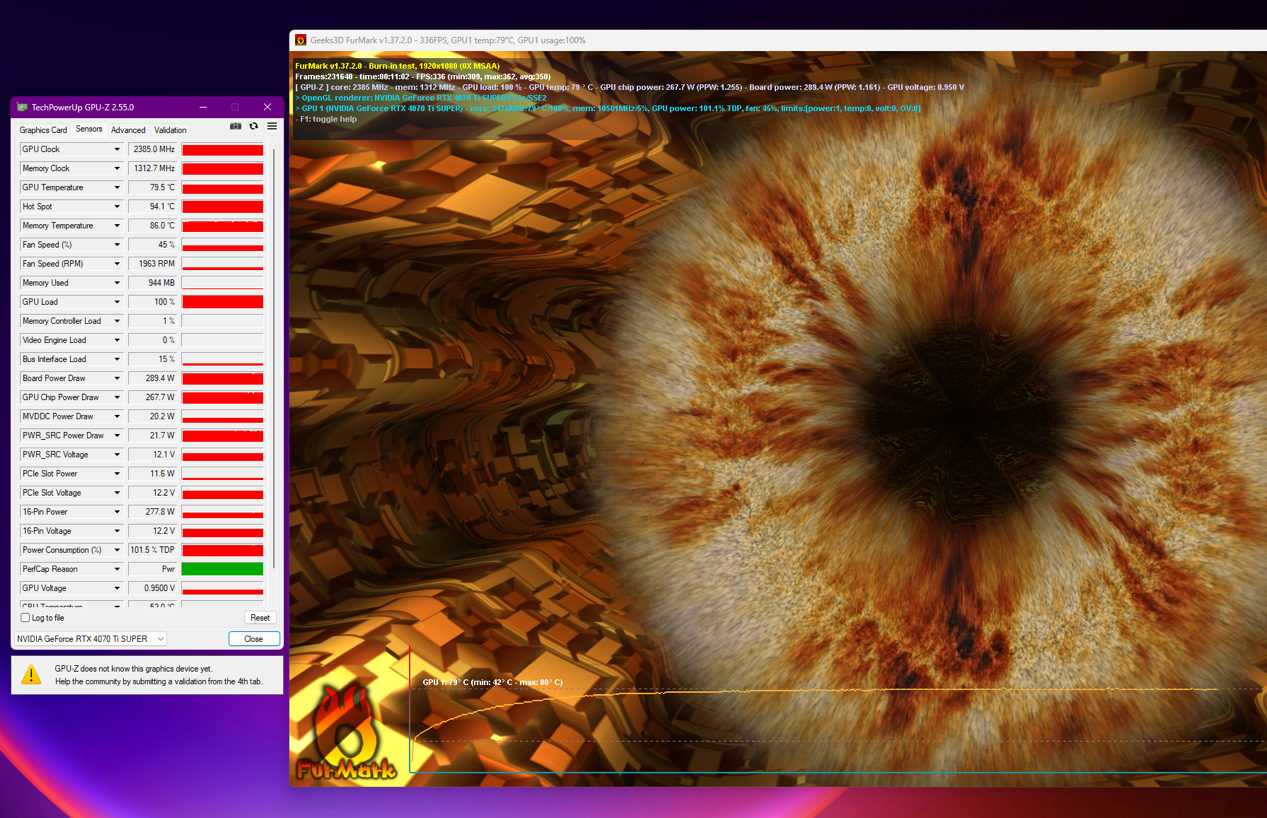Click the green PerfCap Reason bar

click(222, 569)
